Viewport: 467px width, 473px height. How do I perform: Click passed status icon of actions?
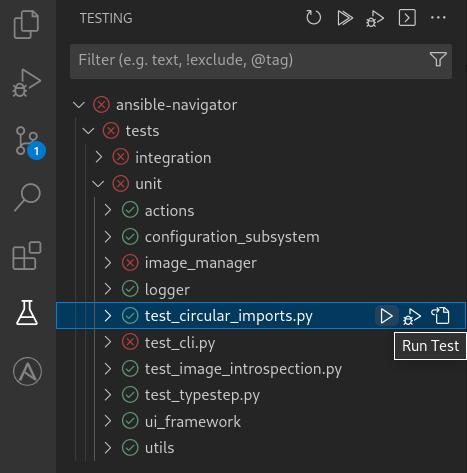point(130,210)
